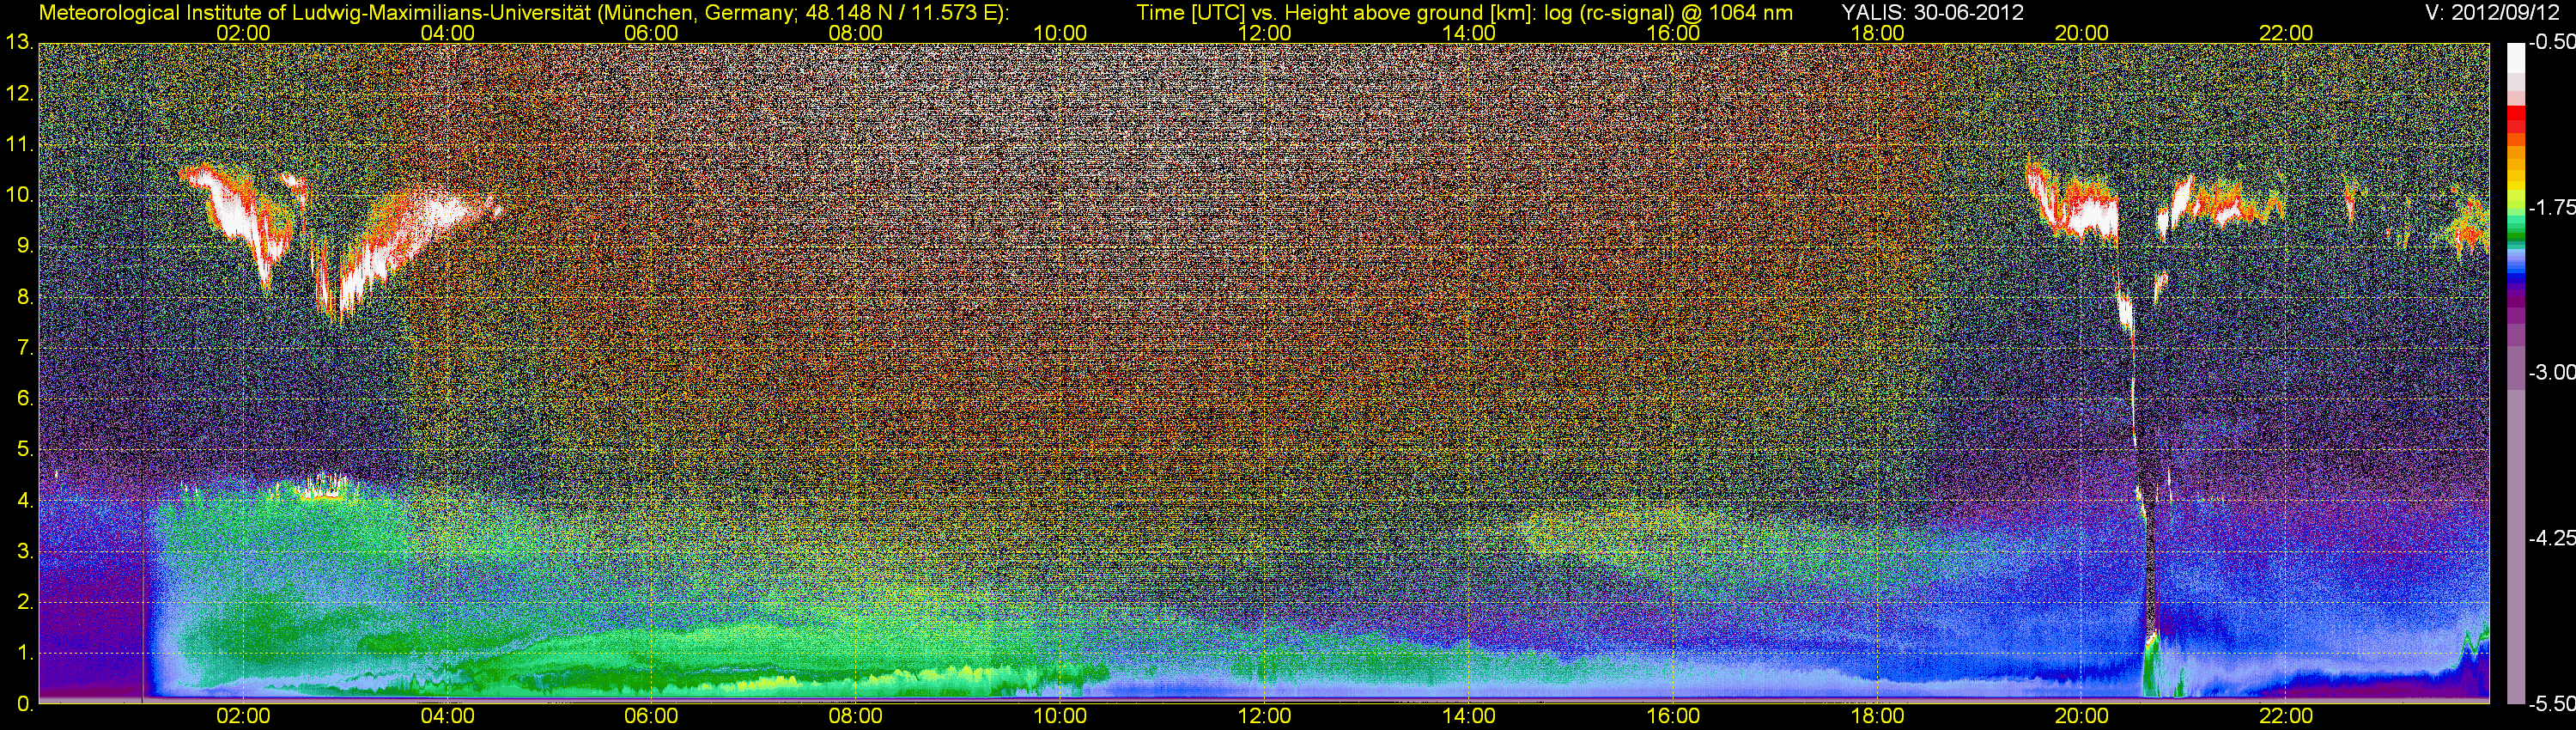Click the 0. km height axis label
Screen dimensions: 2576x730
26,704
